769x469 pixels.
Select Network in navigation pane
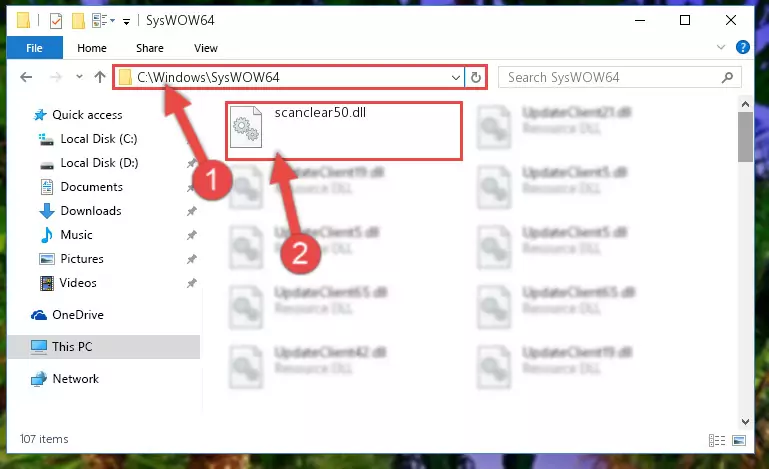coord(76,379)
